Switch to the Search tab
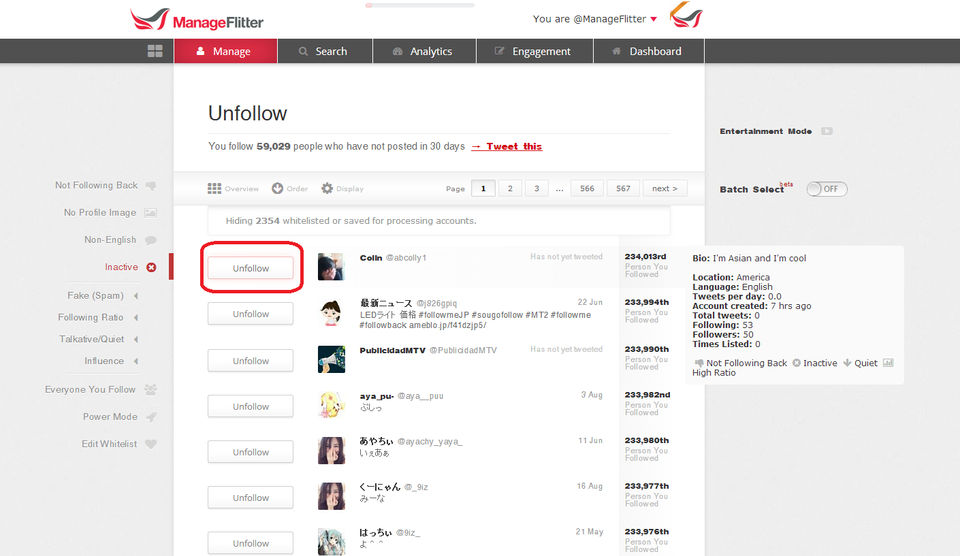The width and height of the screenshot is (960, 556). point(324,51)
